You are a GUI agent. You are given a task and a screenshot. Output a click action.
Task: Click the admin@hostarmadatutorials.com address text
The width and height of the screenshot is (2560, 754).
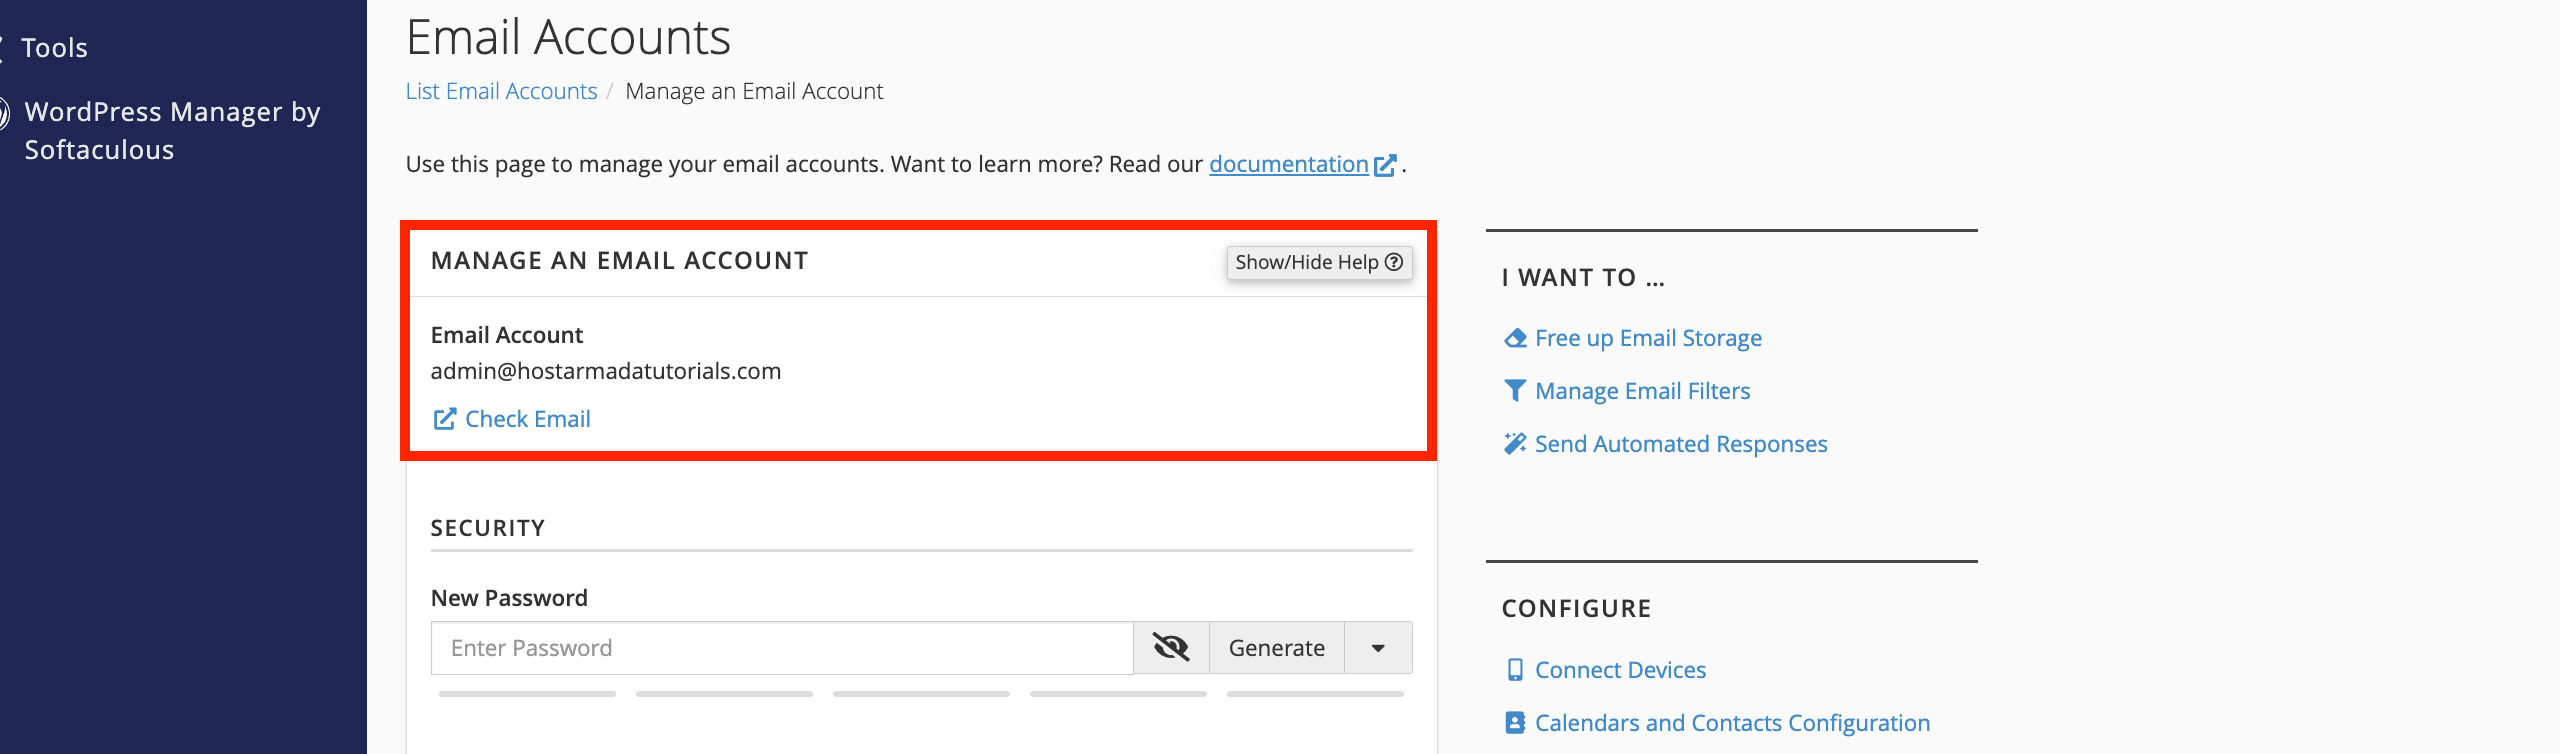coord(606,371)
